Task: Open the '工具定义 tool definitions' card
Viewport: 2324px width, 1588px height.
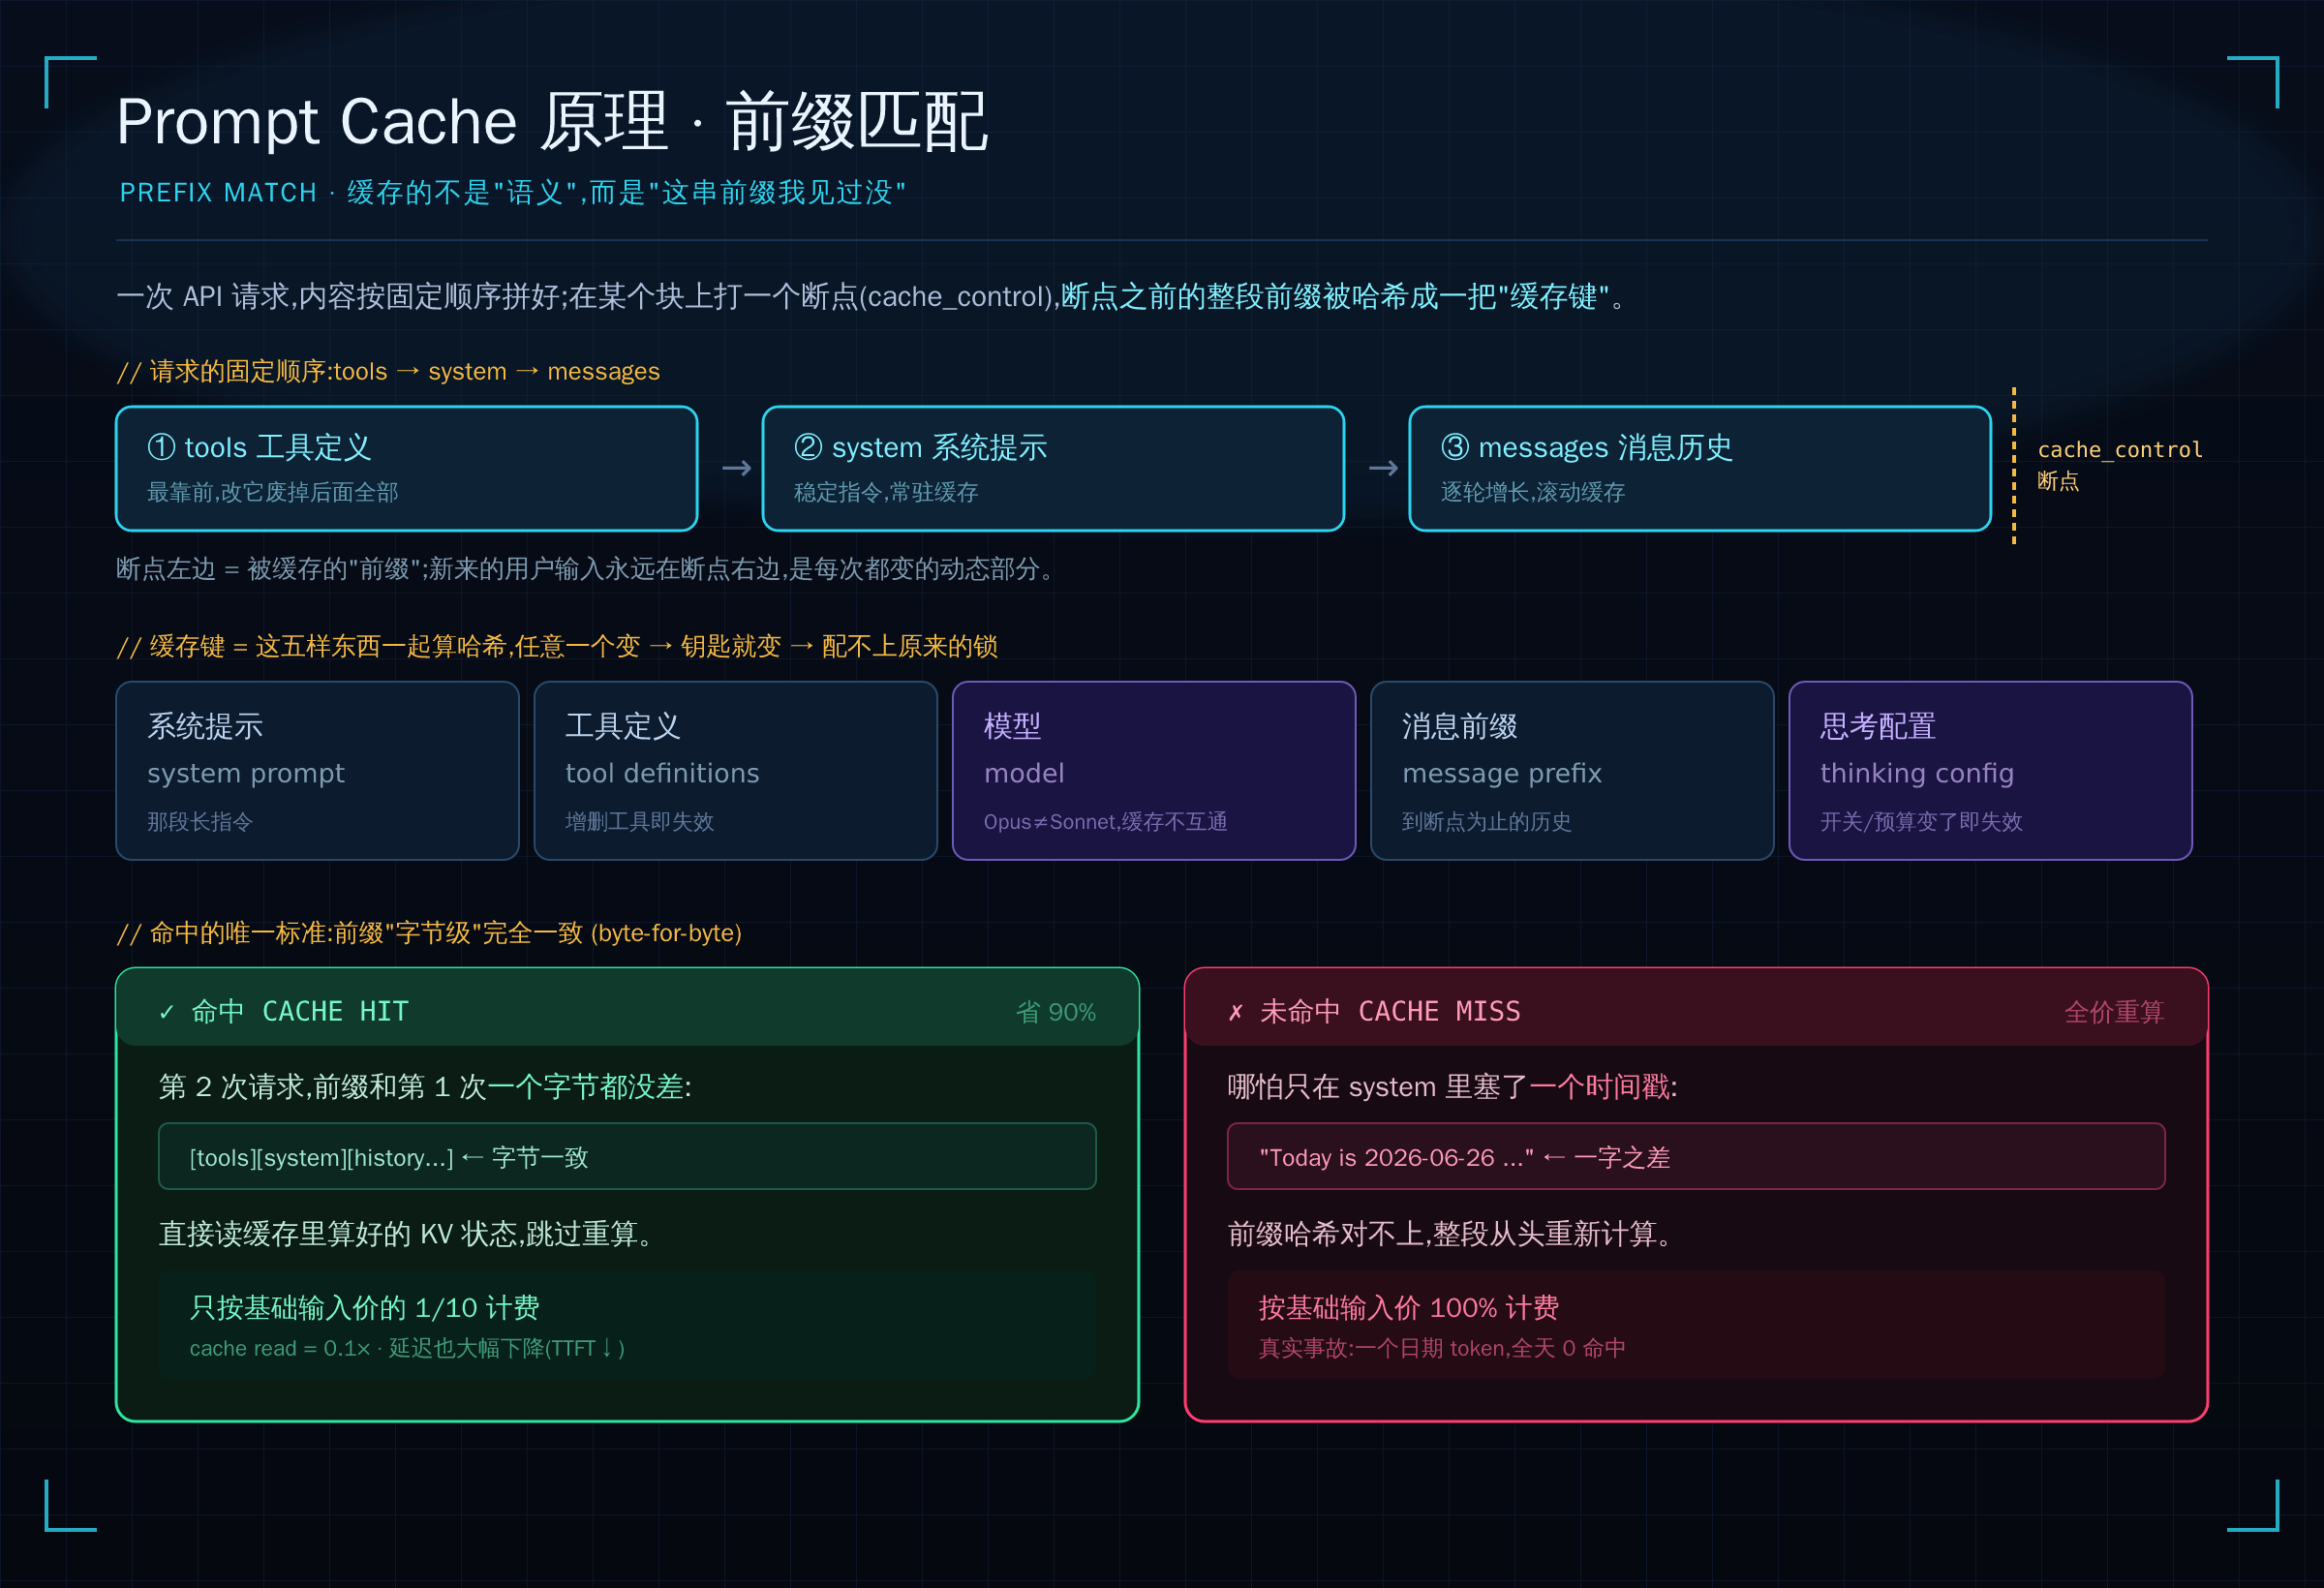Action: click(736, 771)
